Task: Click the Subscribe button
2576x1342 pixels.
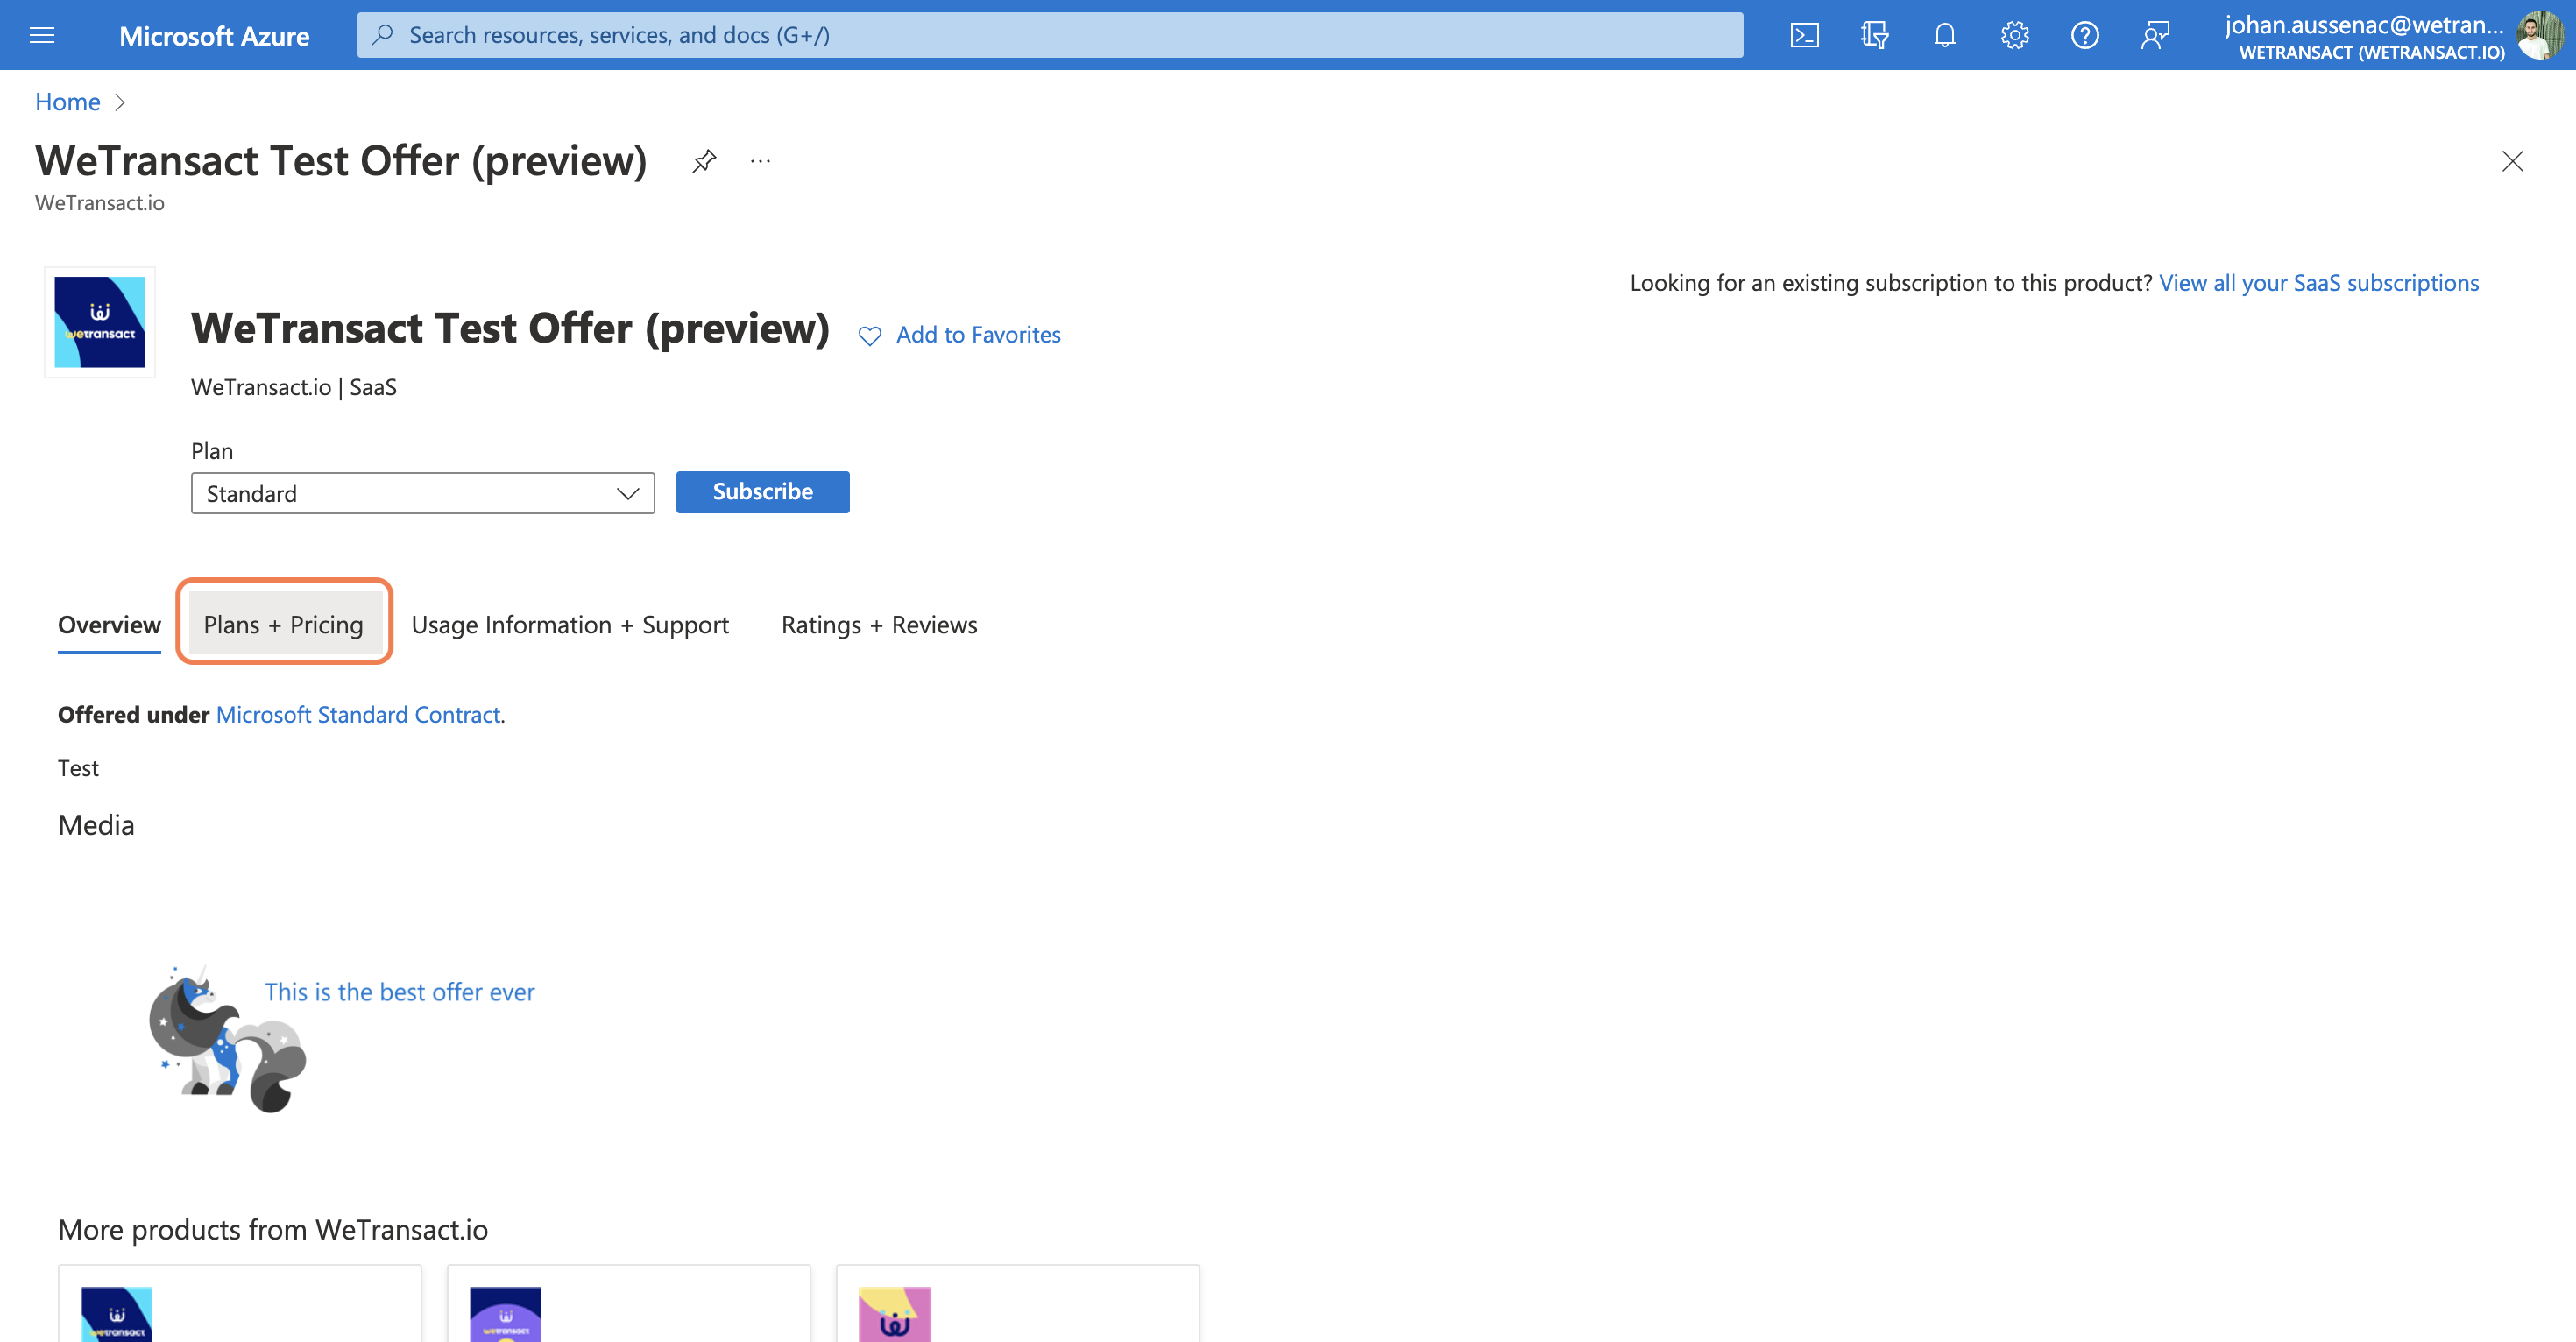Action: (763, 492)
